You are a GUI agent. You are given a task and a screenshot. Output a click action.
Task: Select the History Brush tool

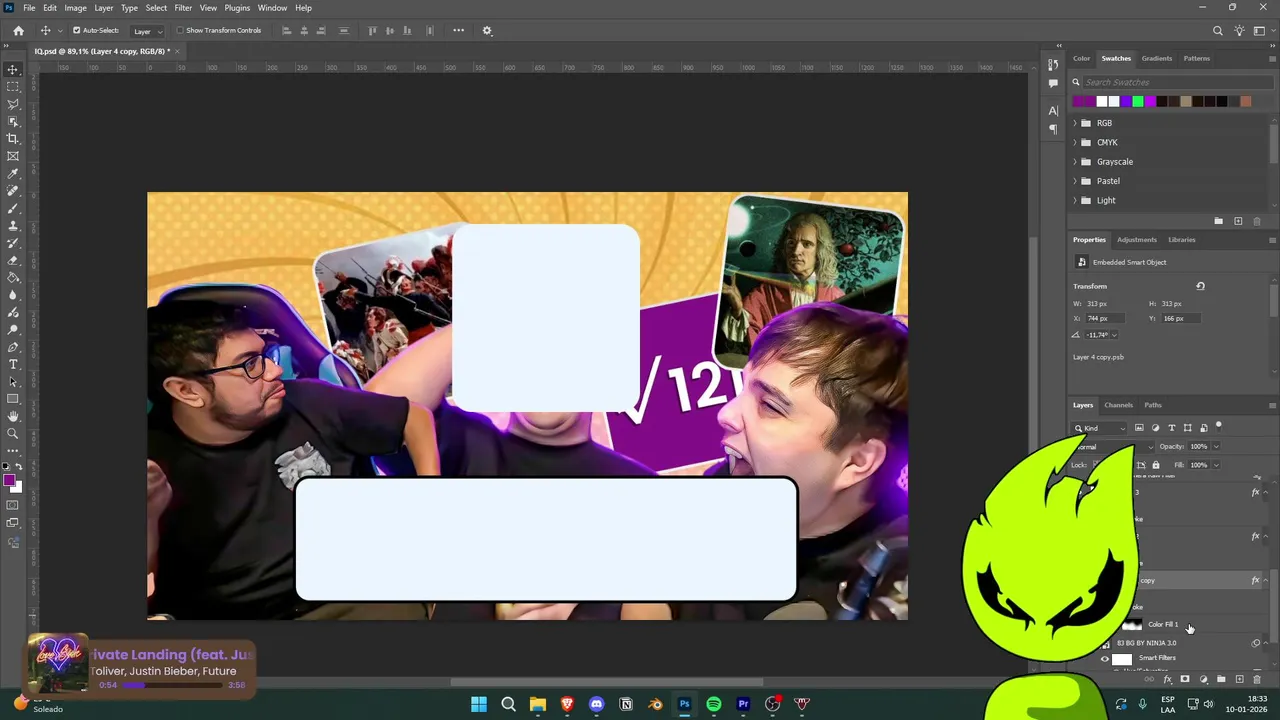pyautogui.click(x=13, y=242)
